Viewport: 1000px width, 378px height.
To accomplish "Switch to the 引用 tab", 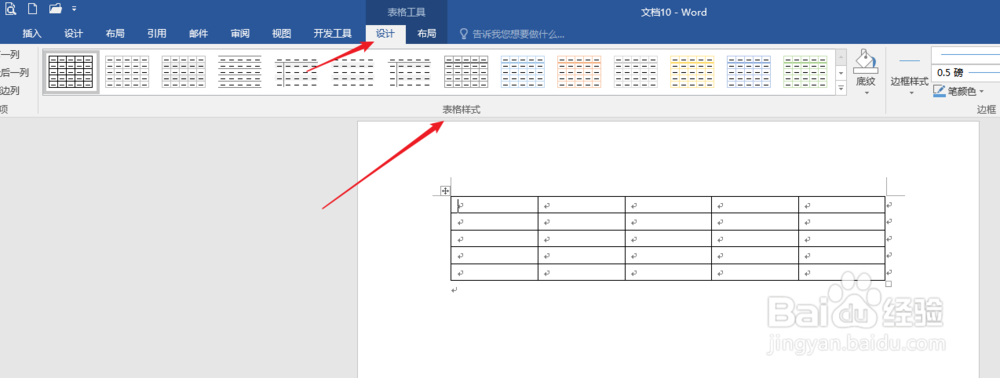I will tap(157, 34).
